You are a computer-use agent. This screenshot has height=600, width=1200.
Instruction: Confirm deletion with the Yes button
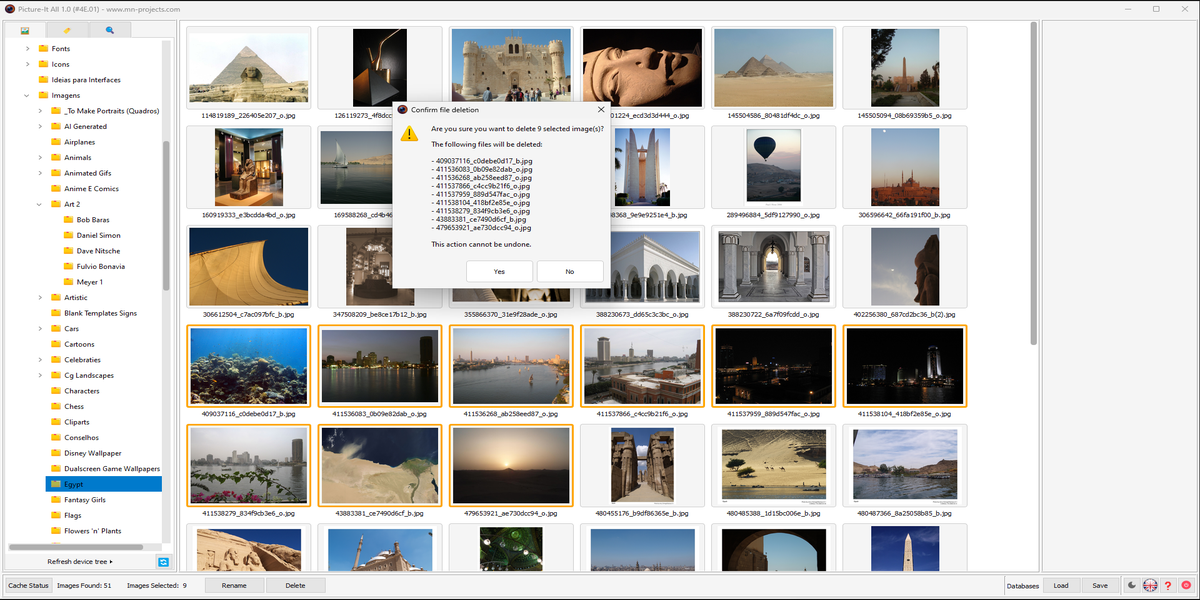[499, 271]
